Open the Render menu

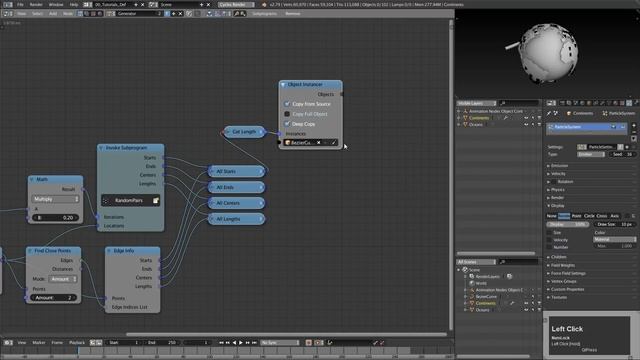point(36,4)
